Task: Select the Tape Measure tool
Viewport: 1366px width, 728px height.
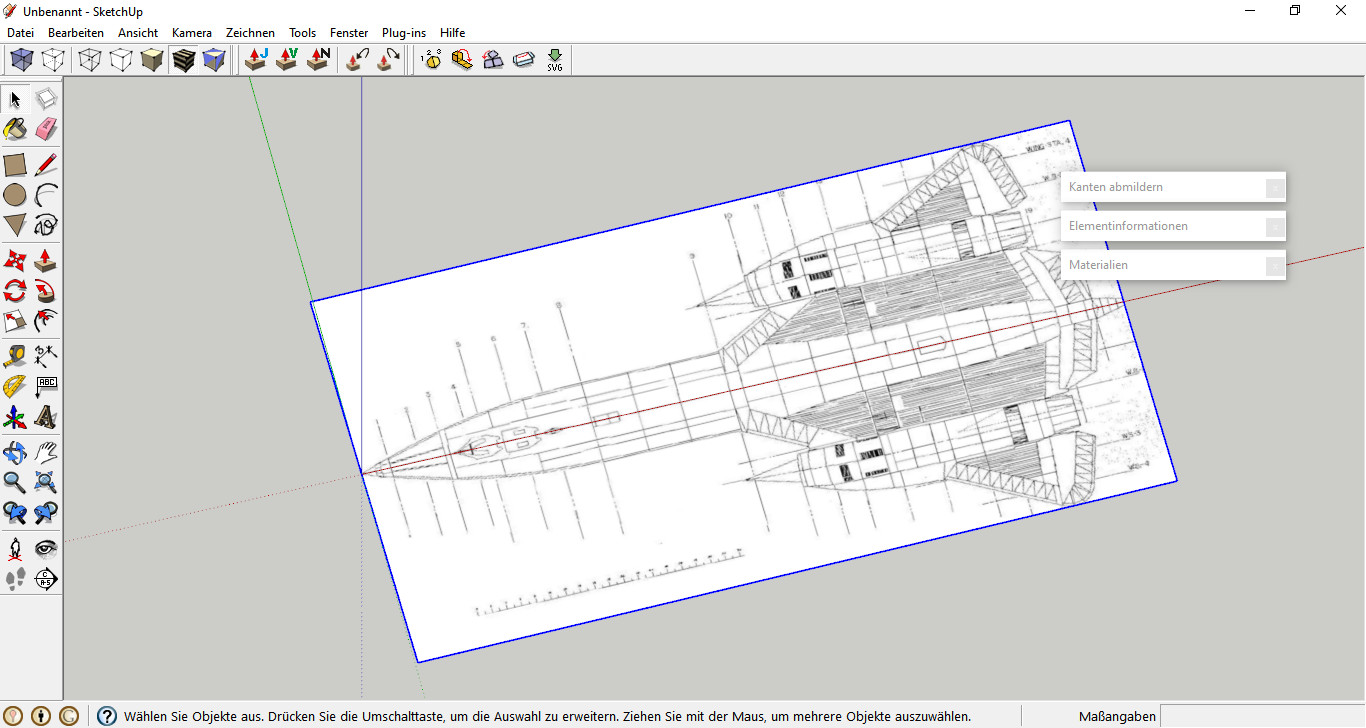Action: [15, 356]
